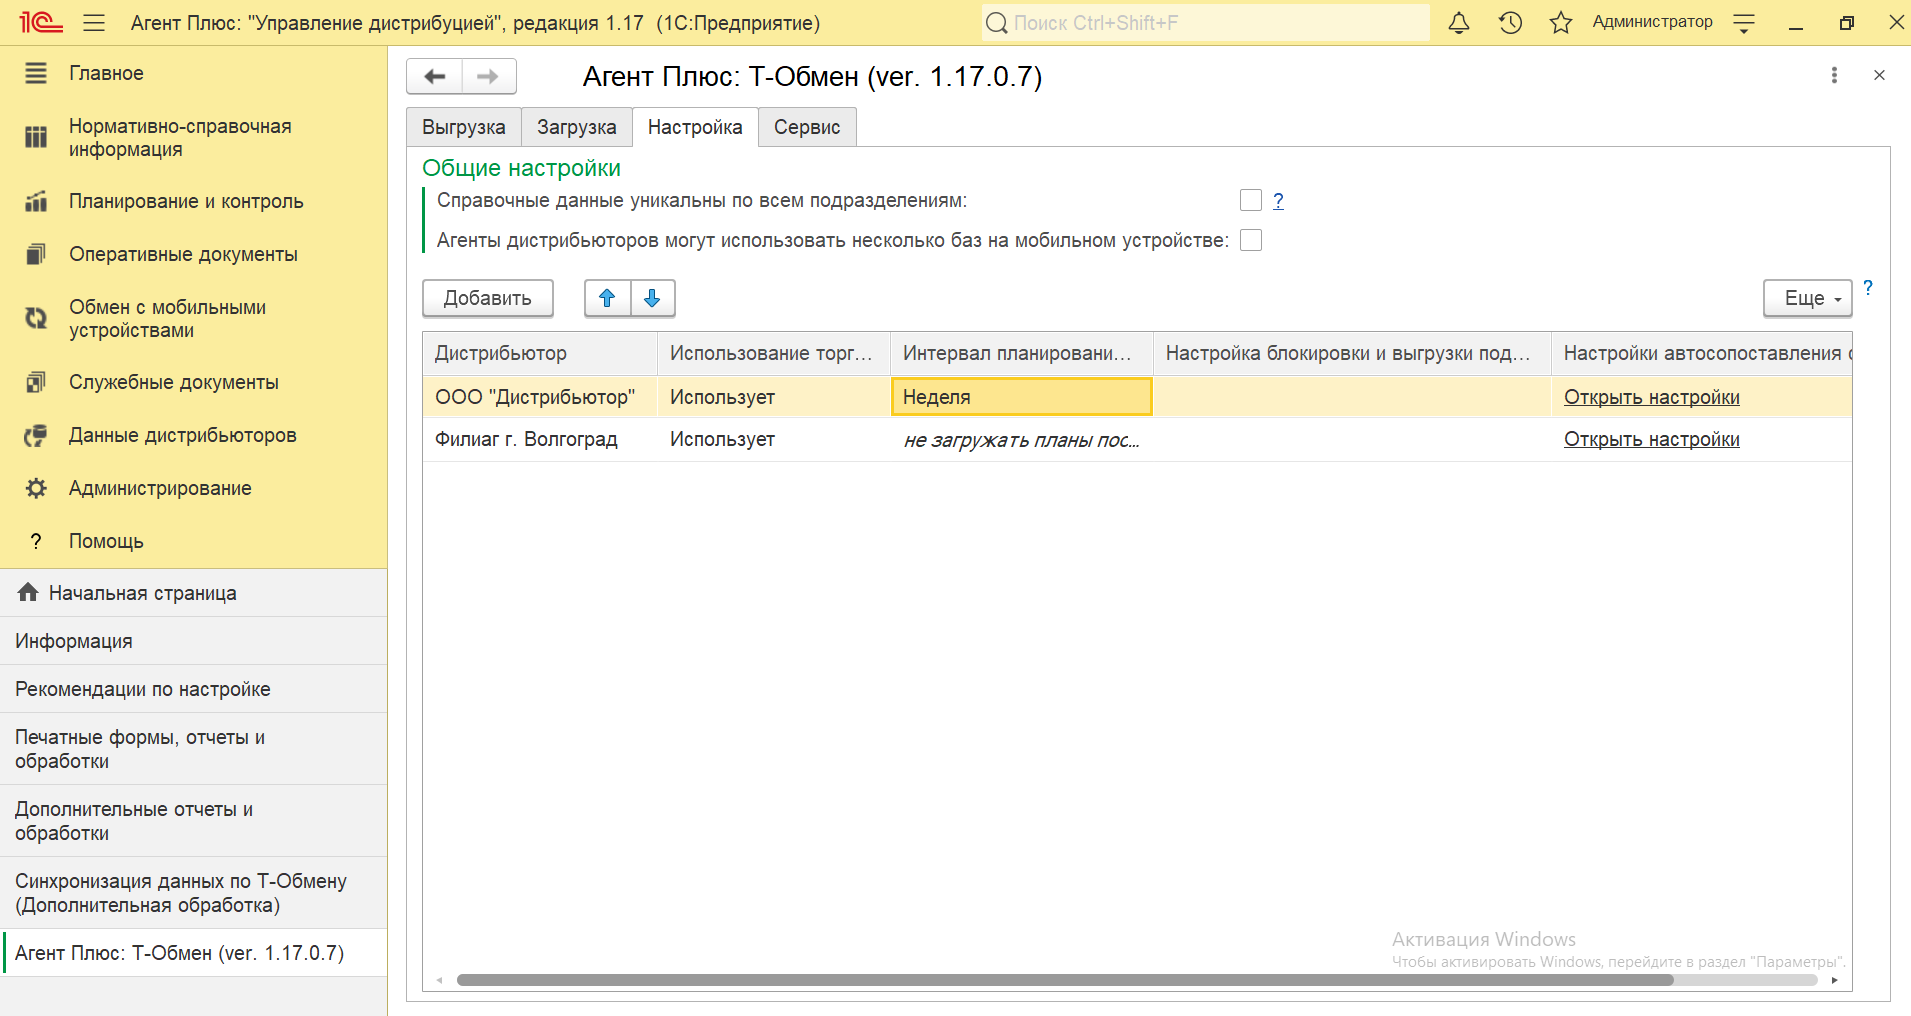This screenshot has width=1911, height=1016.
Task: Click scrollbar right arrow in table
Action: (1834, 980)
